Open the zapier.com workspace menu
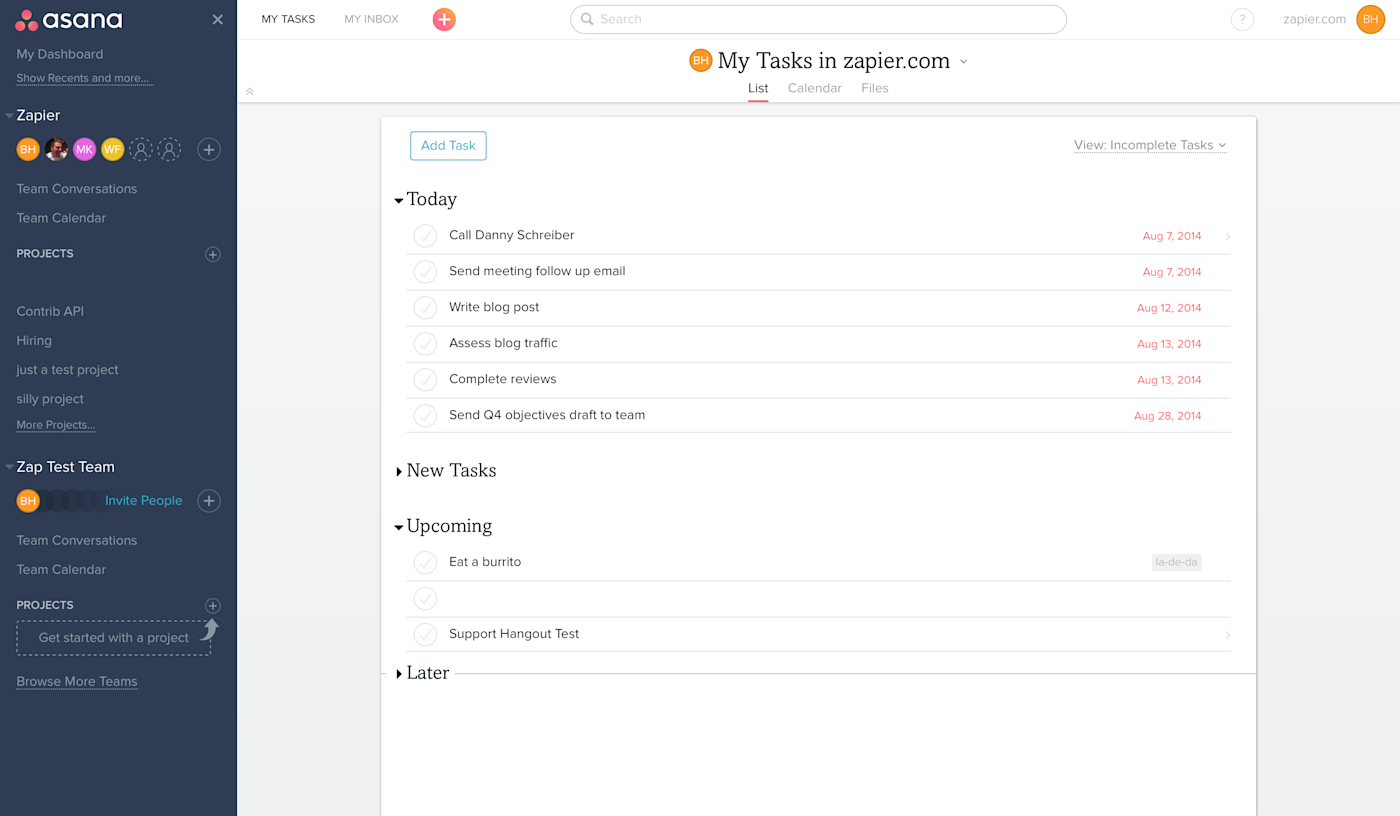1400x816 pixels. pos(1314,19)
